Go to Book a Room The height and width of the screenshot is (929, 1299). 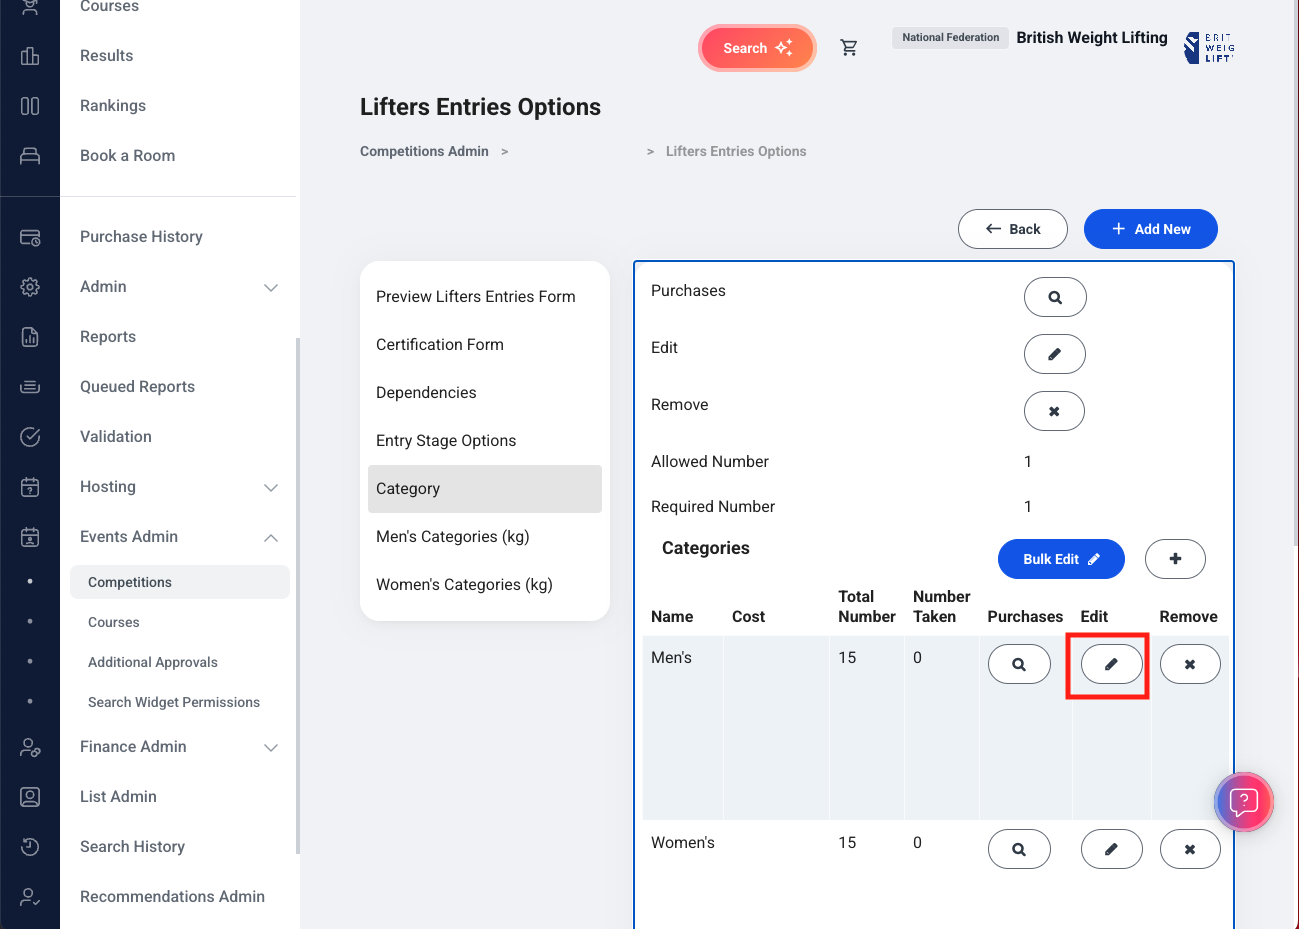(x=127, y=156)
